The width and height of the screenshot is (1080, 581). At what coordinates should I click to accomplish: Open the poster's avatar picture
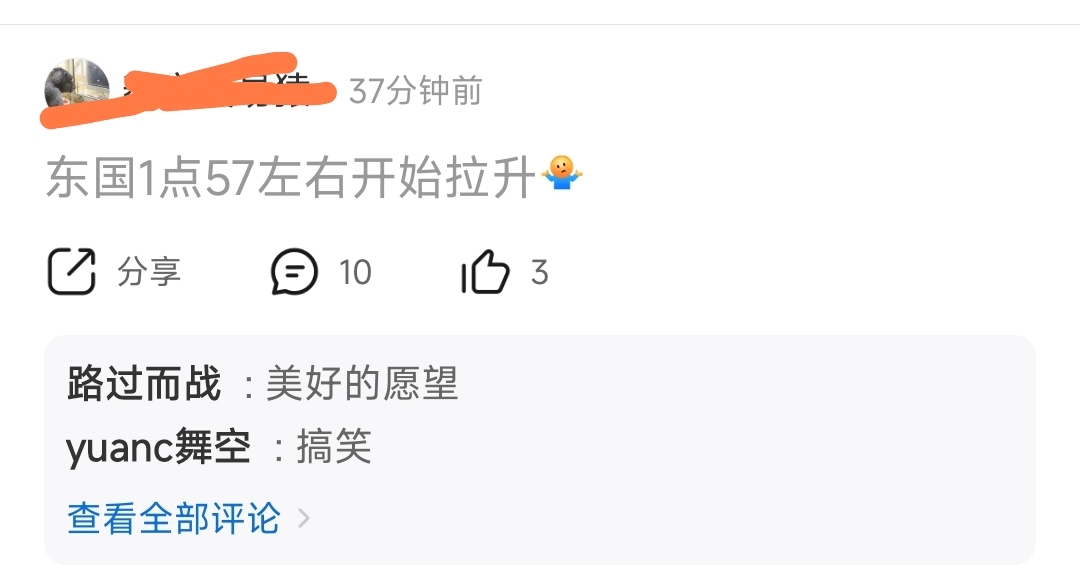point(76,90)
